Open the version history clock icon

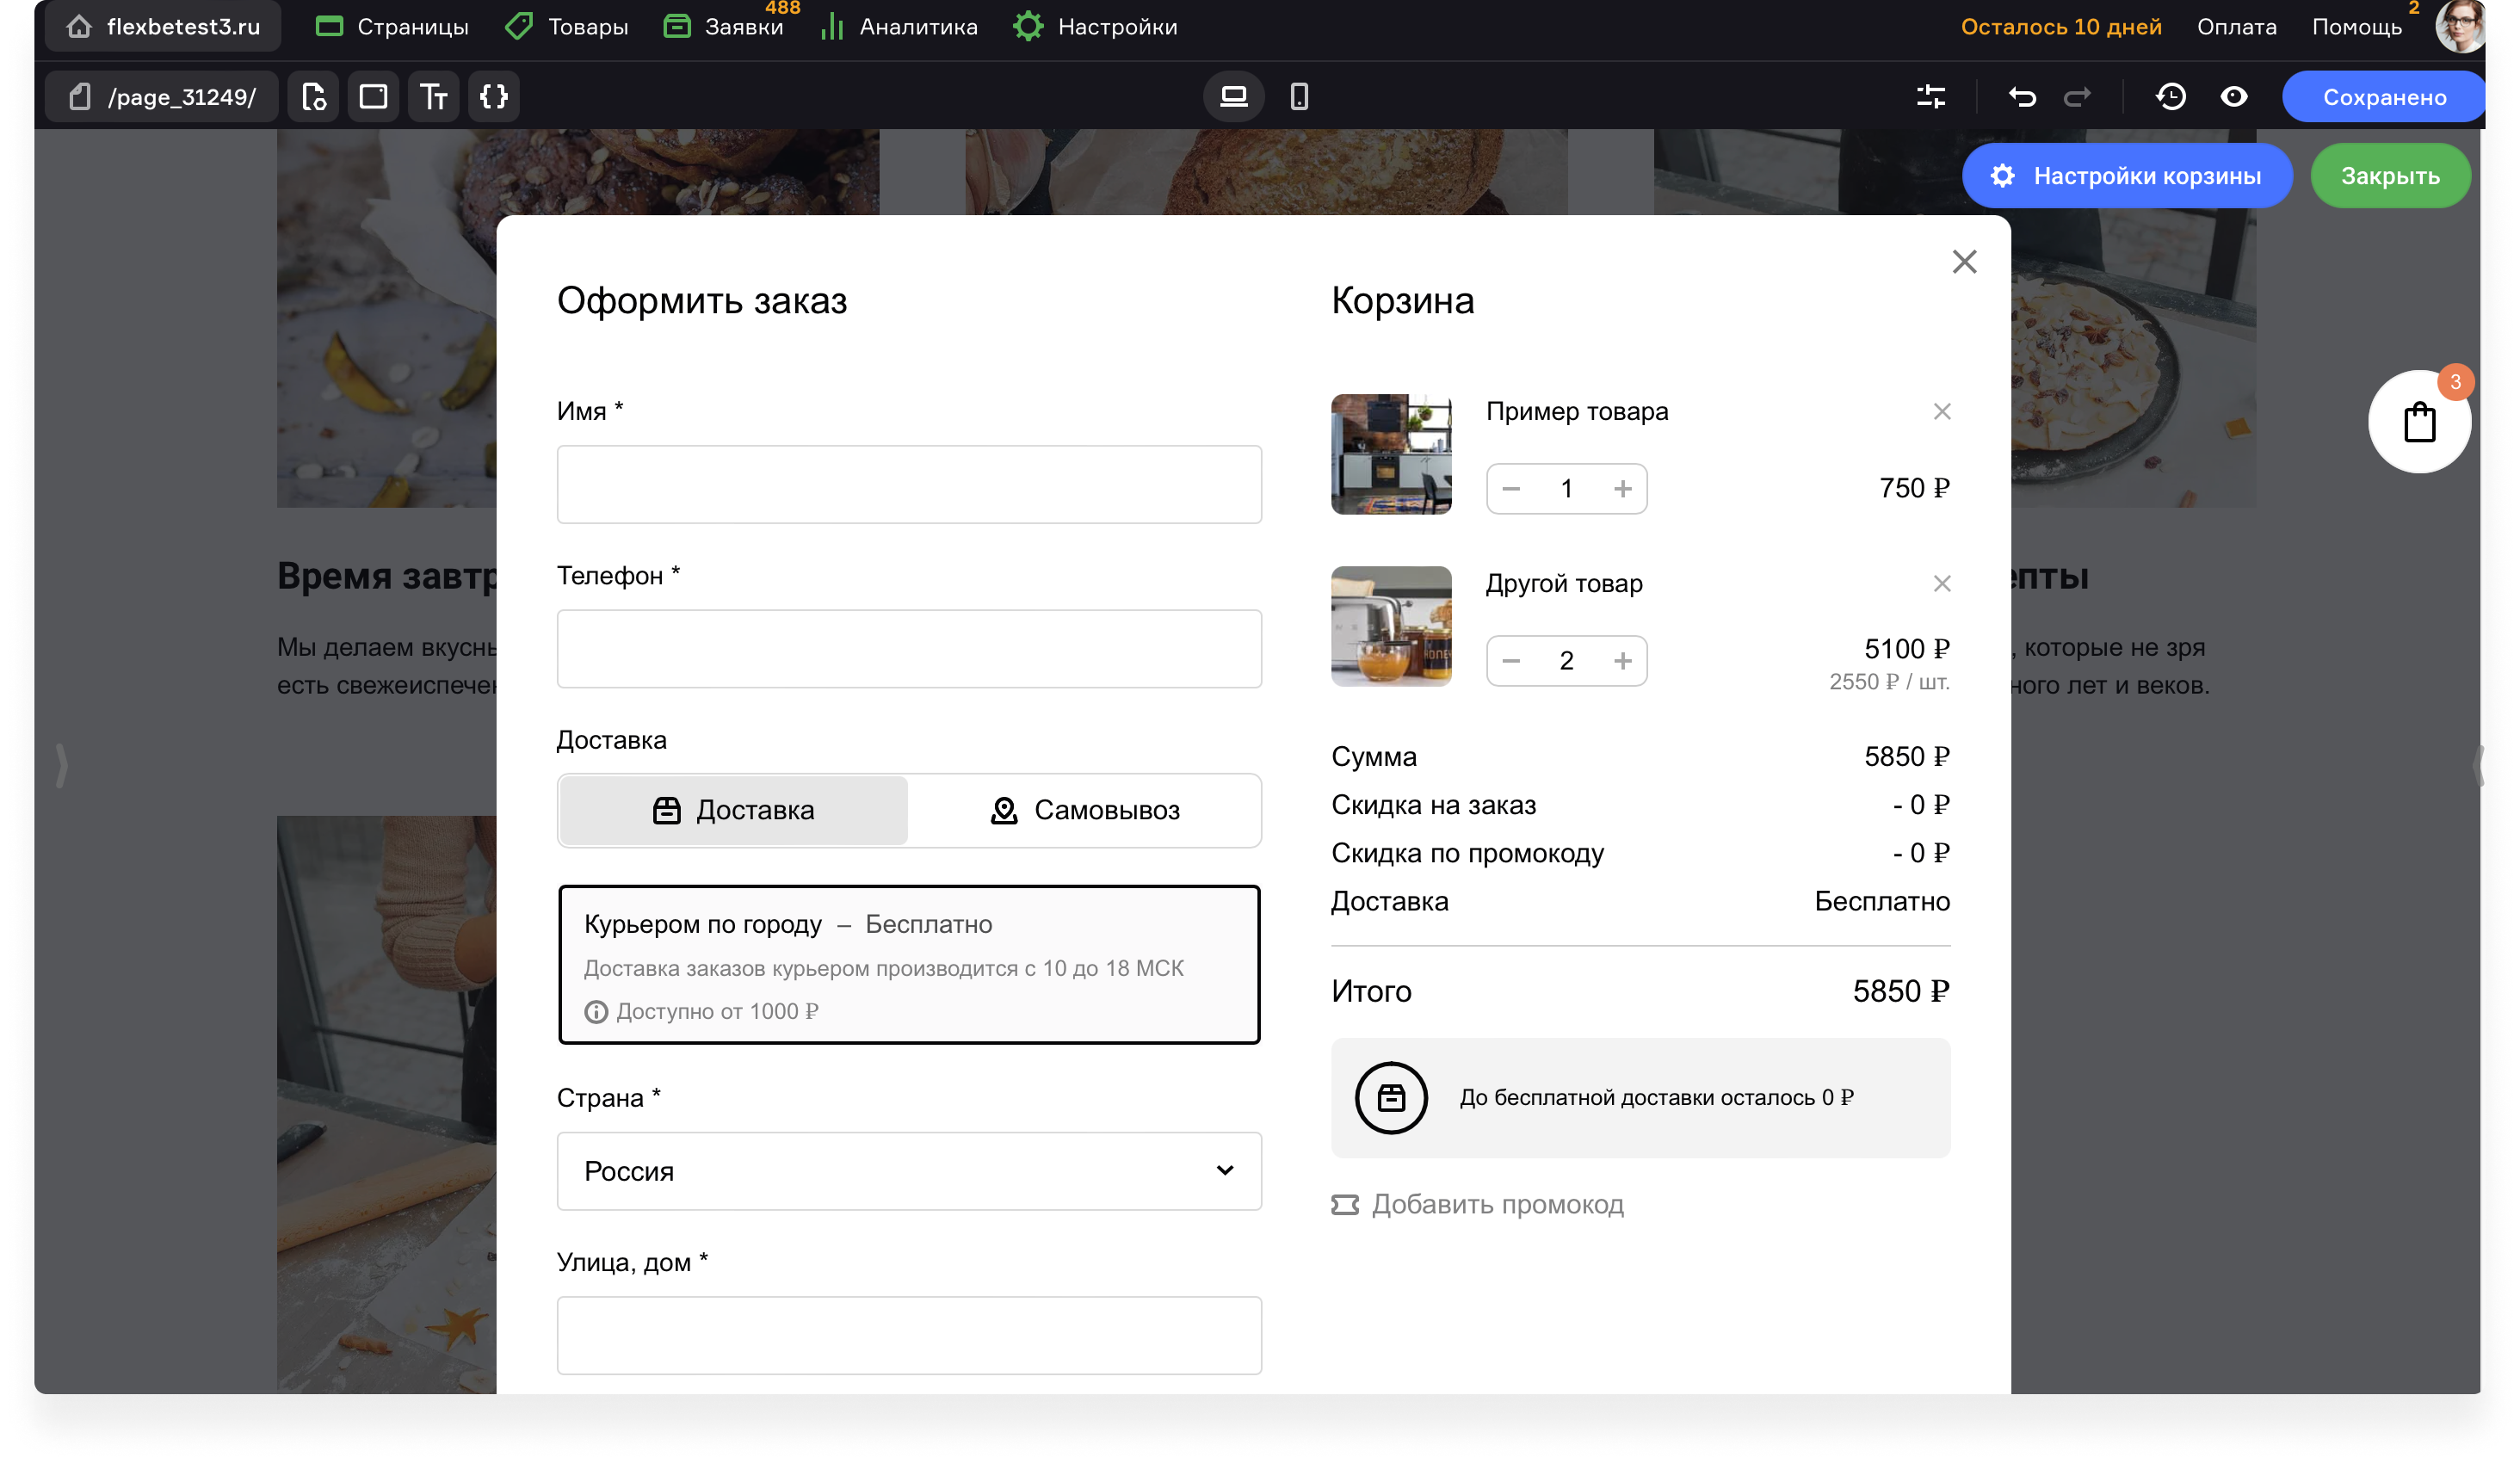tap(2171, 97)
